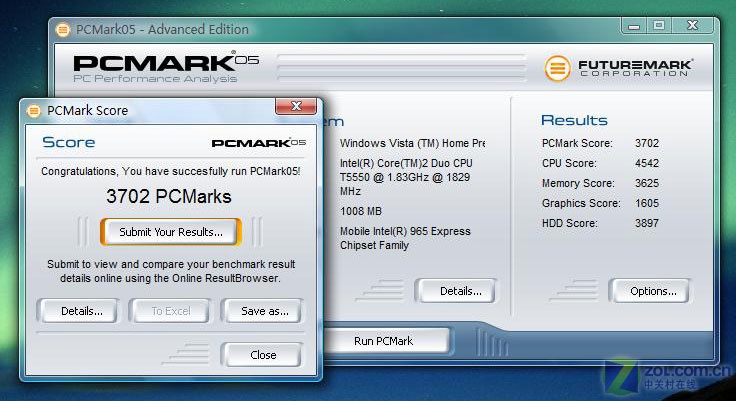Close the PCMark05 main window

[693, 25]
